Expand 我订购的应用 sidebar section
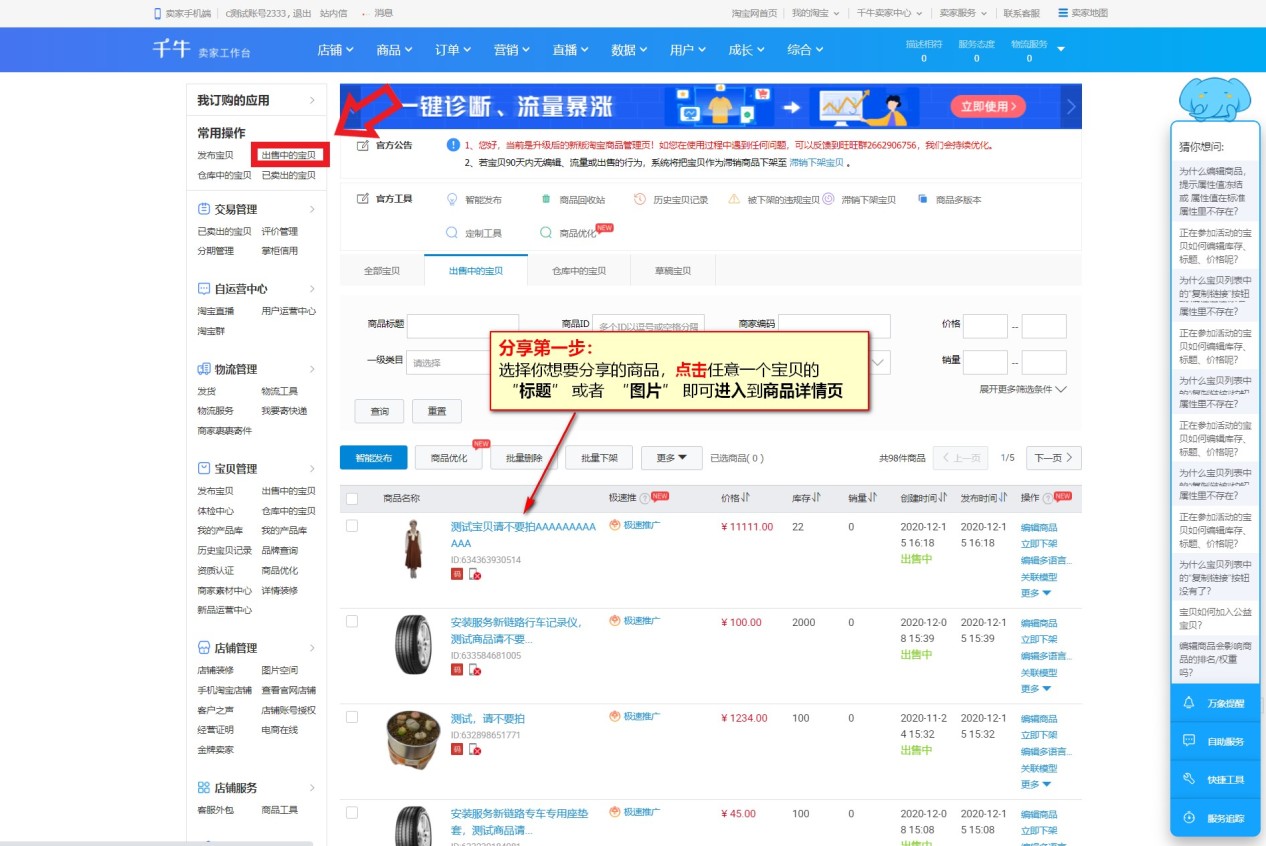Screen dimensions: 1266x846 pos(256,100)
